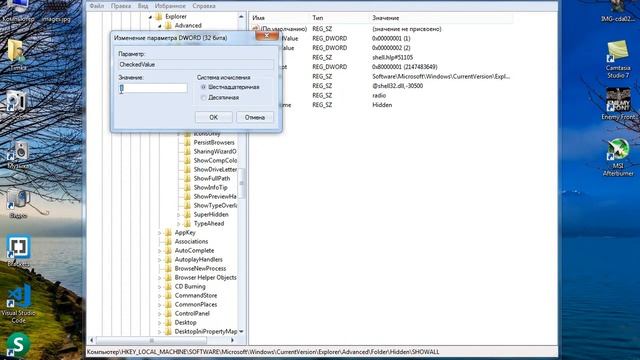Click the tree horizontal scrollbar left arrow
The image size is (640, 360).
[x=91, y=340]
